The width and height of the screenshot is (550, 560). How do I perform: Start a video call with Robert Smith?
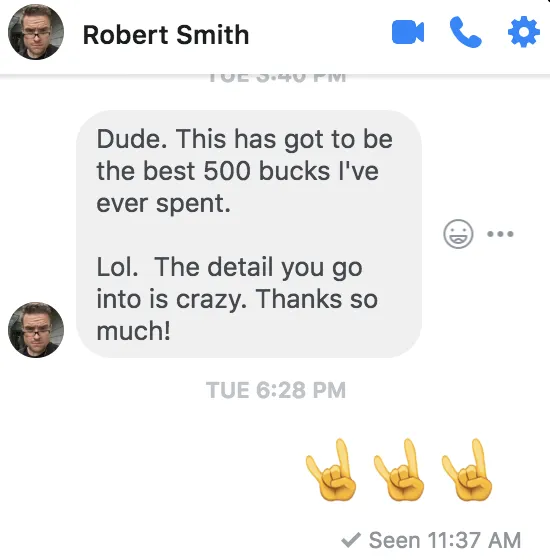(x=408, y=32)
